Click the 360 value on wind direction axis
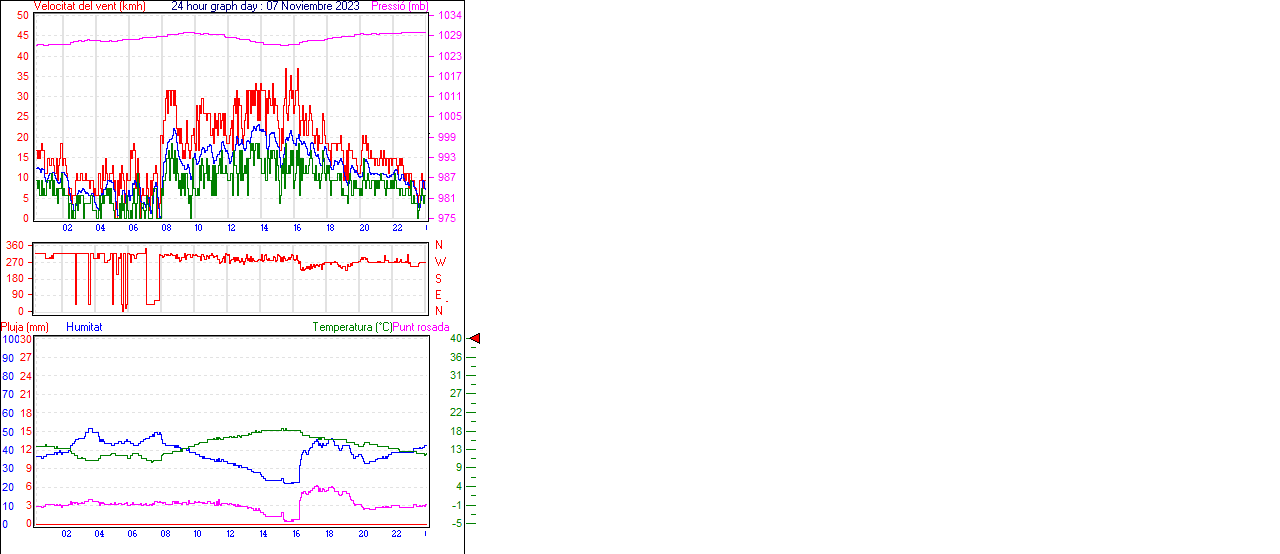 pos(15,245)
